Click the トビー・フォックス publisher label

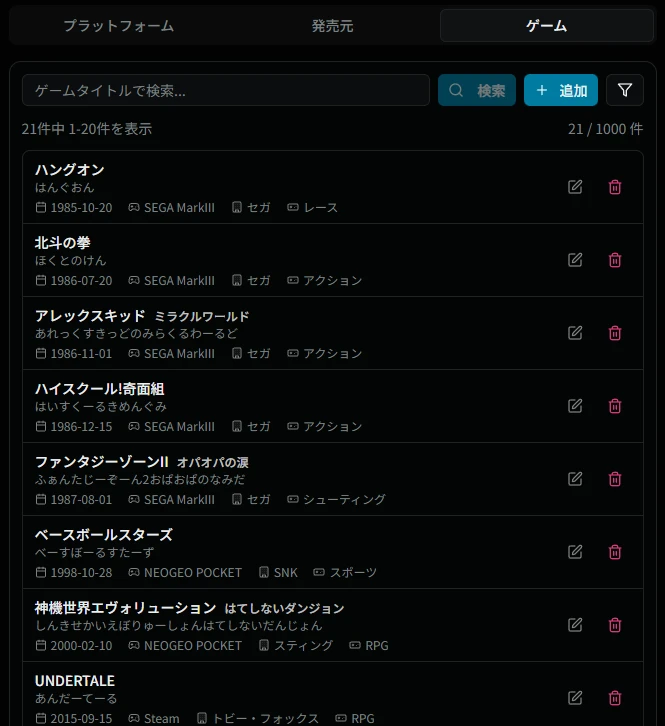point(265,718)
